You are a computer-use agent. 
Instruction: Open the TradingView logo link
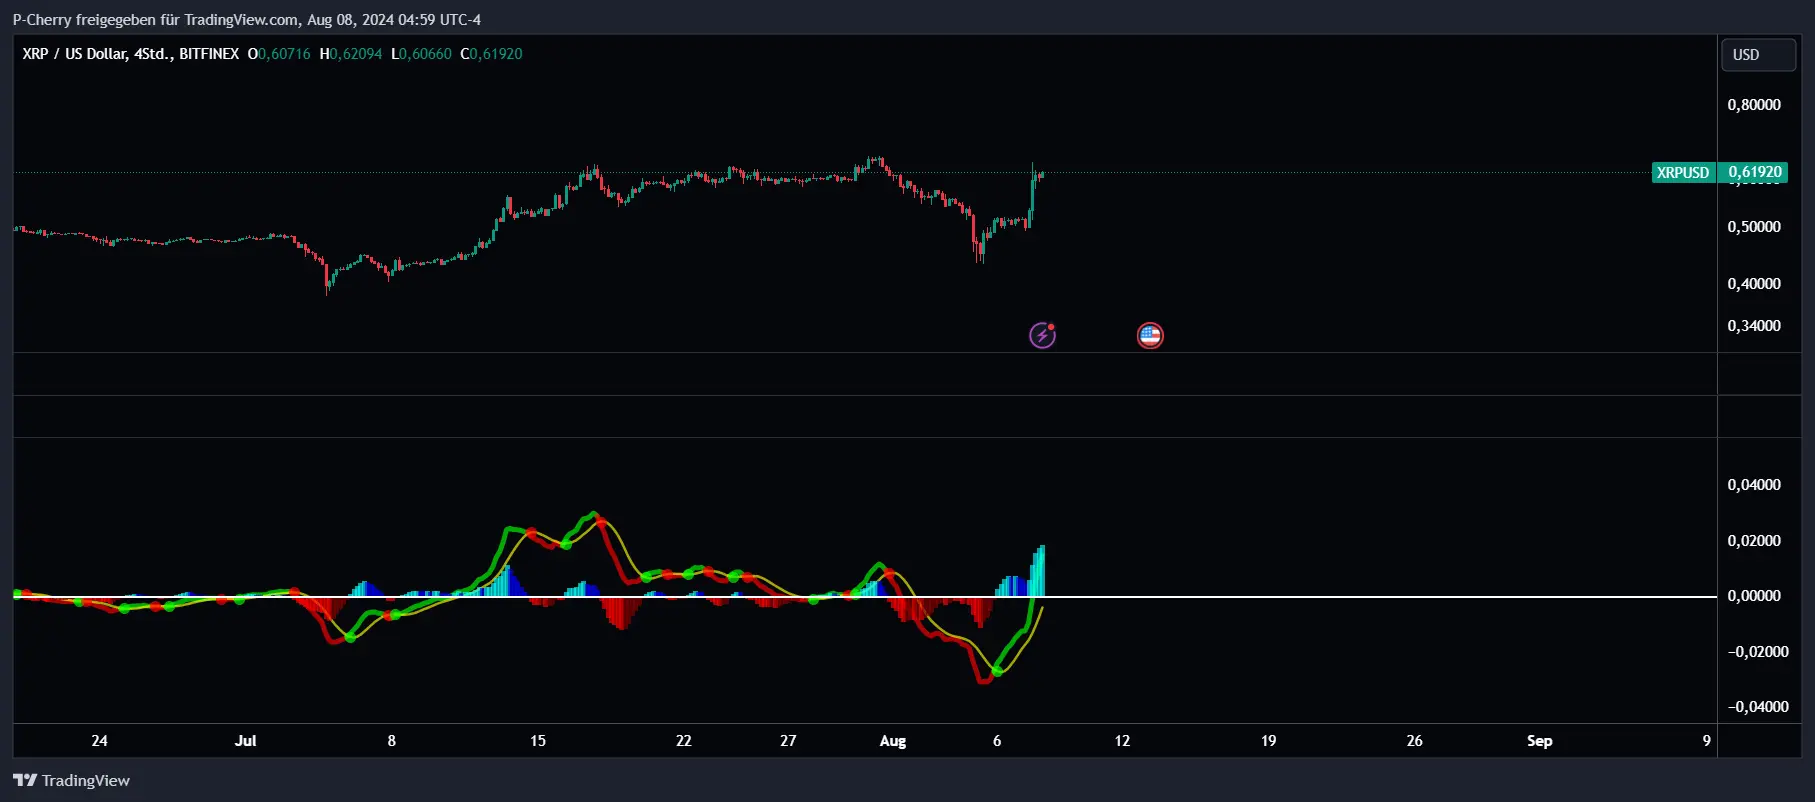[71, 780]
